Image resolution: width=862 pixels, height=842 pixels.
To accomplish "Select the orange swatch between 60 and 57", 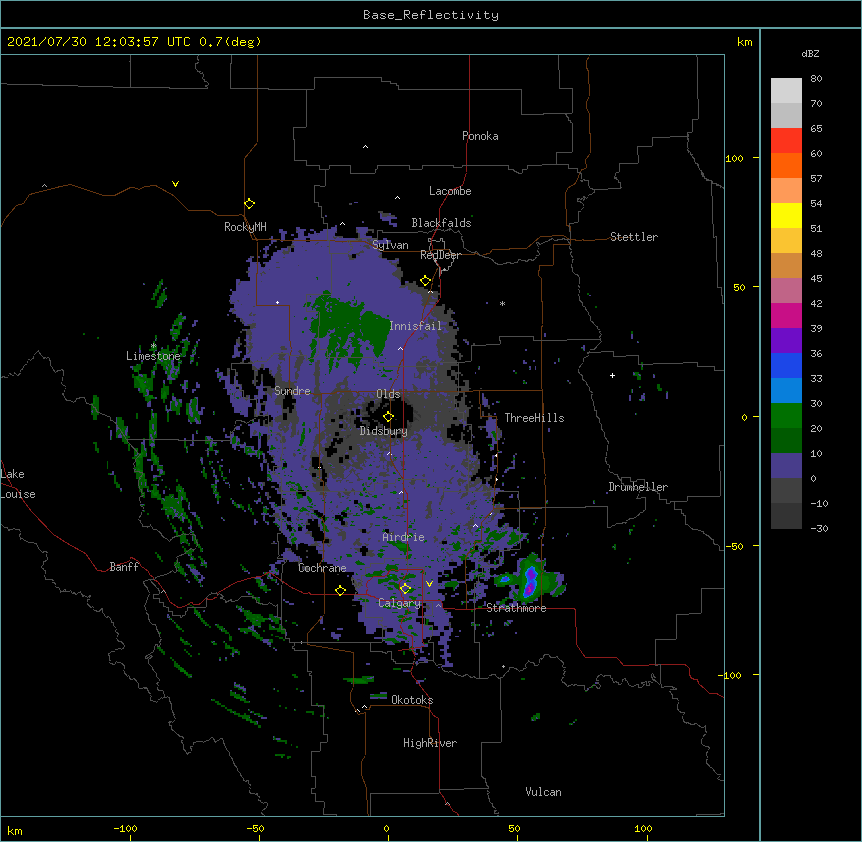I will (786, 165).
